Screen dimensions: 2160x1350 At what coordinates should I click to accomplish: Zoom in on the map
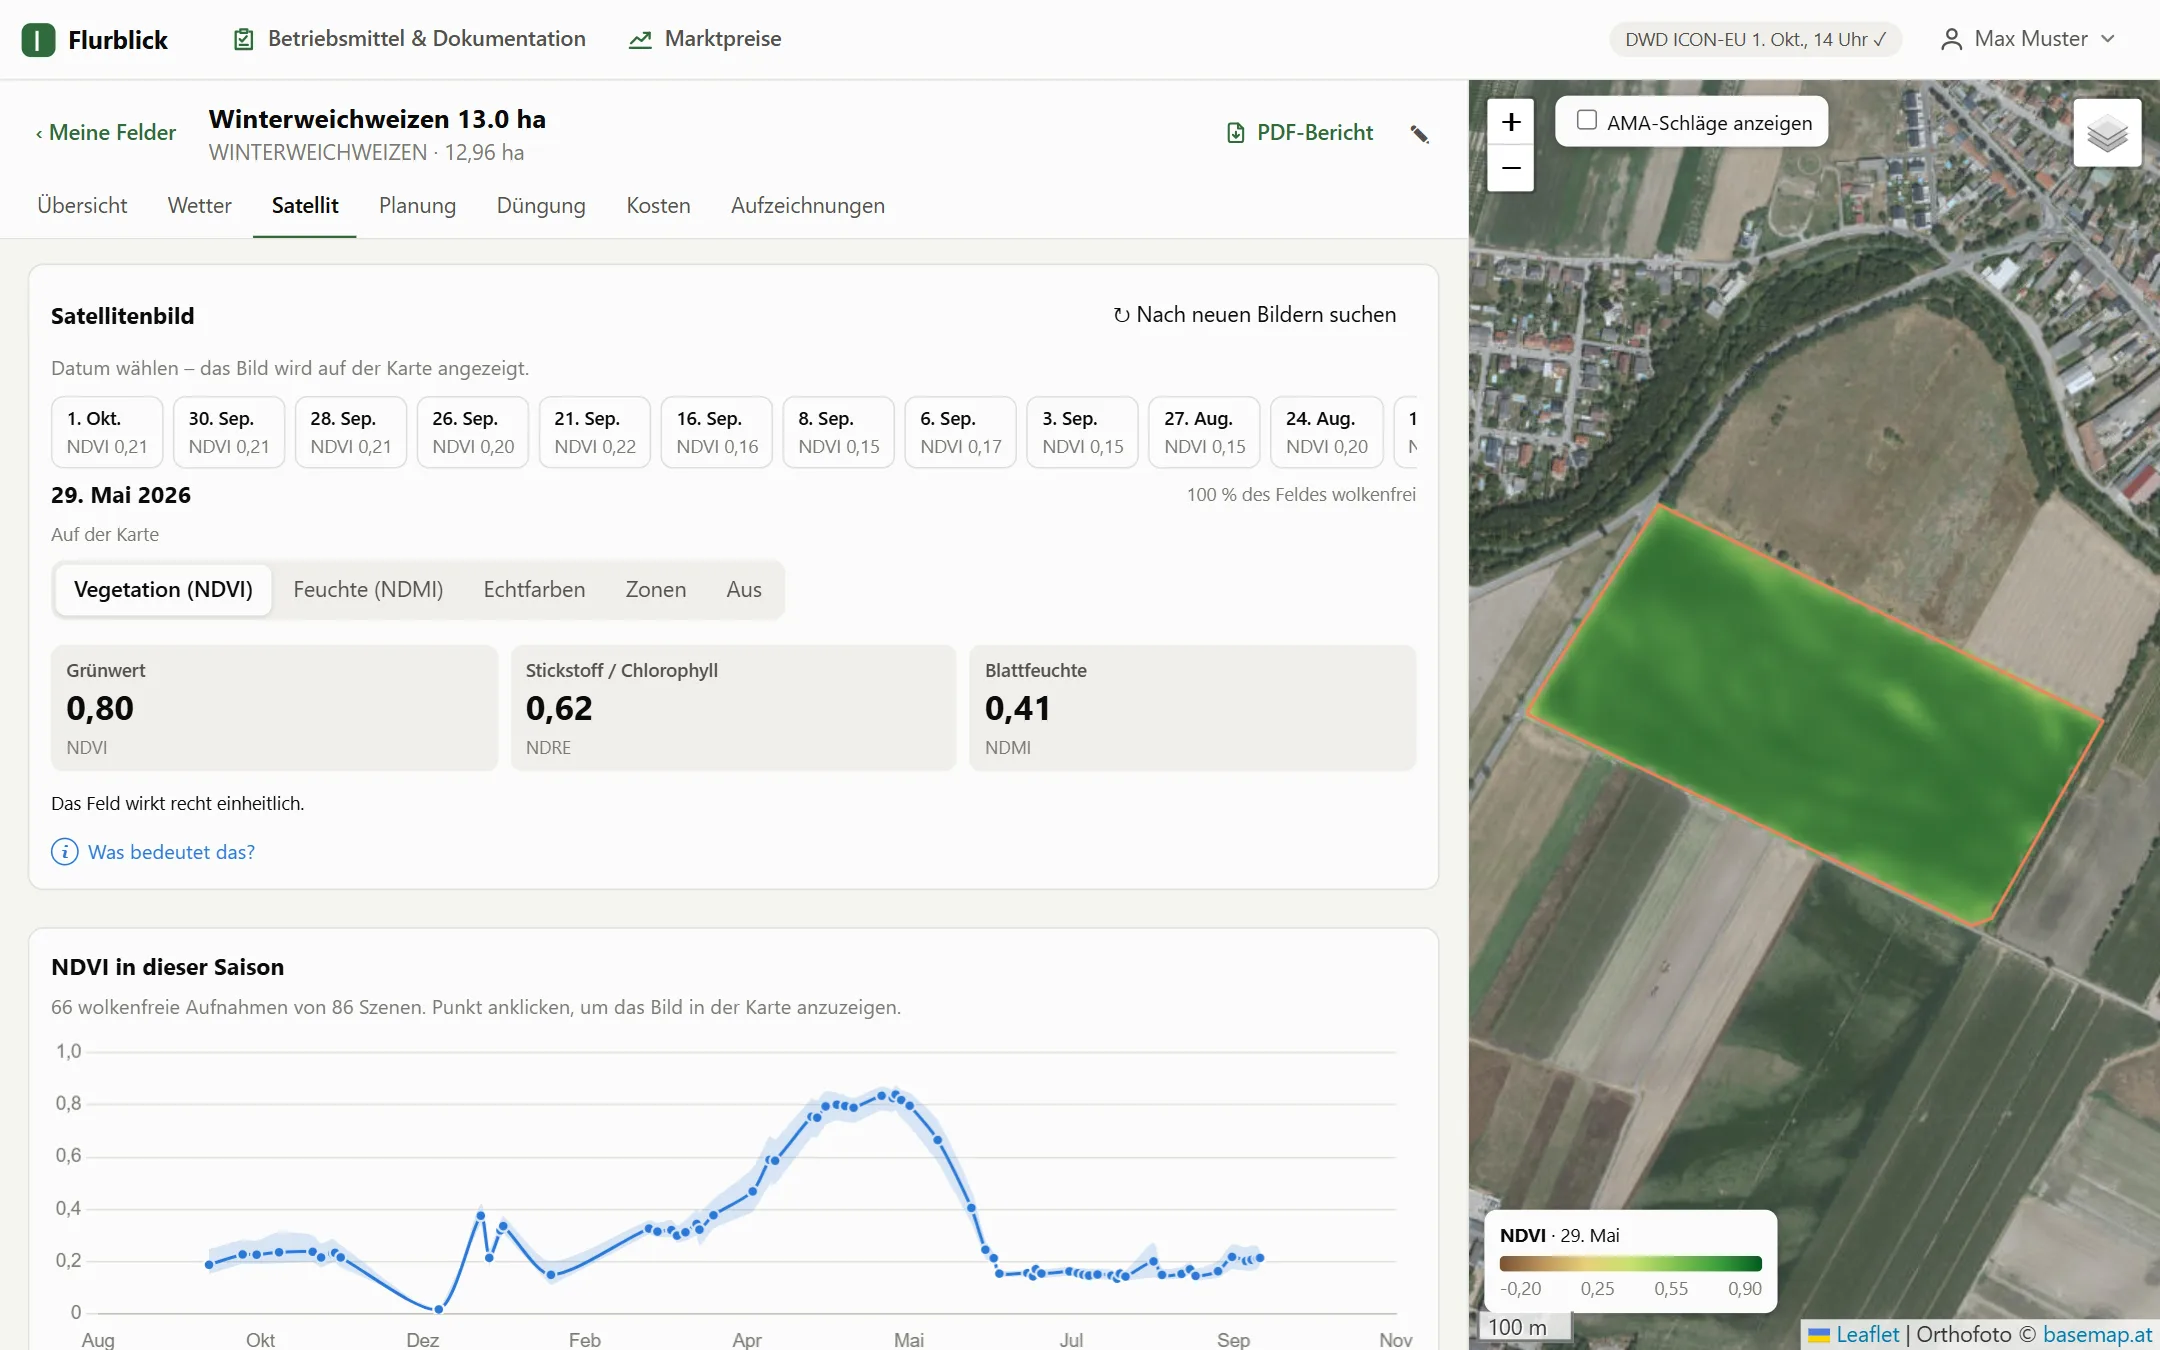(x=1511, y=122)
